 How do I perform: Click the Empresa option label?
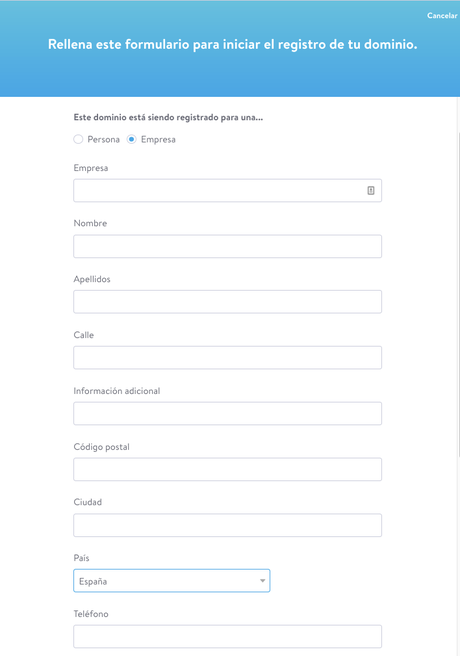tap(158, 140)
